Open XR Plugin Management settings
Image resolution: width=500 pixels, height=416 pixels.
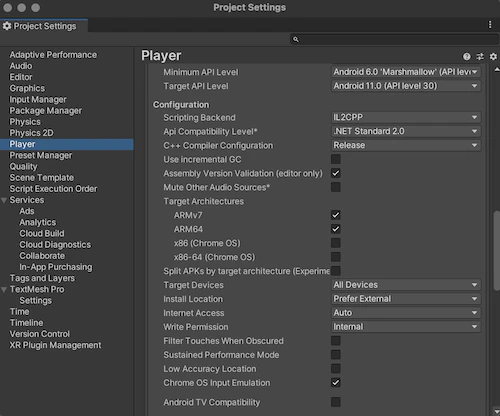(x=55, y=345)
